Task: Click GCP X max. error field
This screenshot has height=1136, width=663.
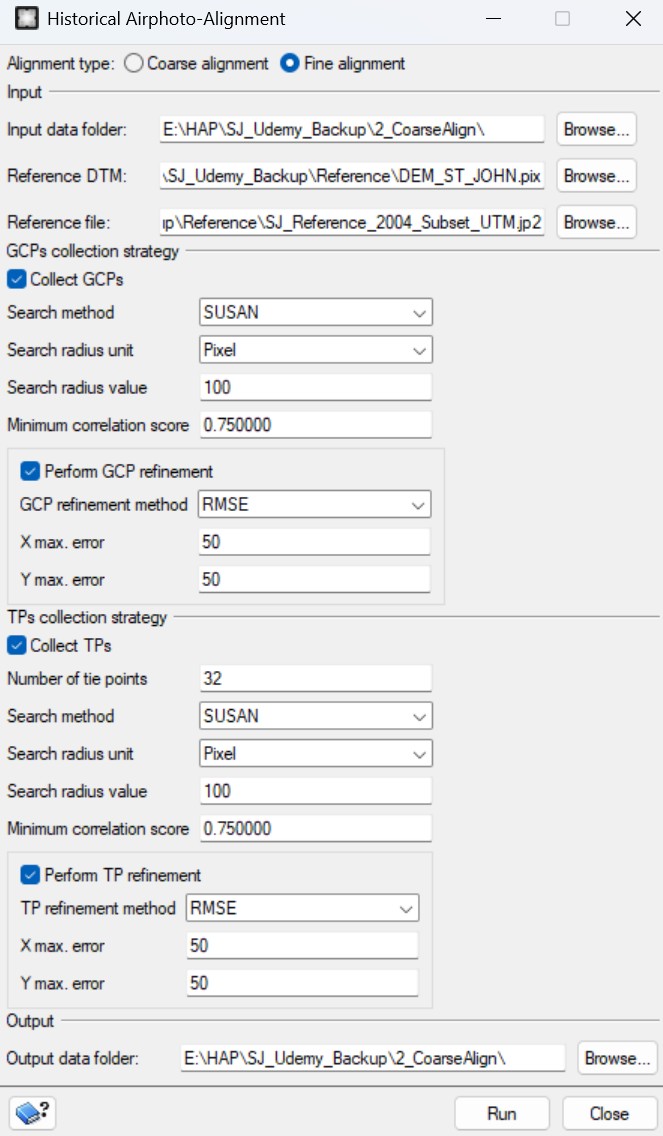Action: pos(314,542)
